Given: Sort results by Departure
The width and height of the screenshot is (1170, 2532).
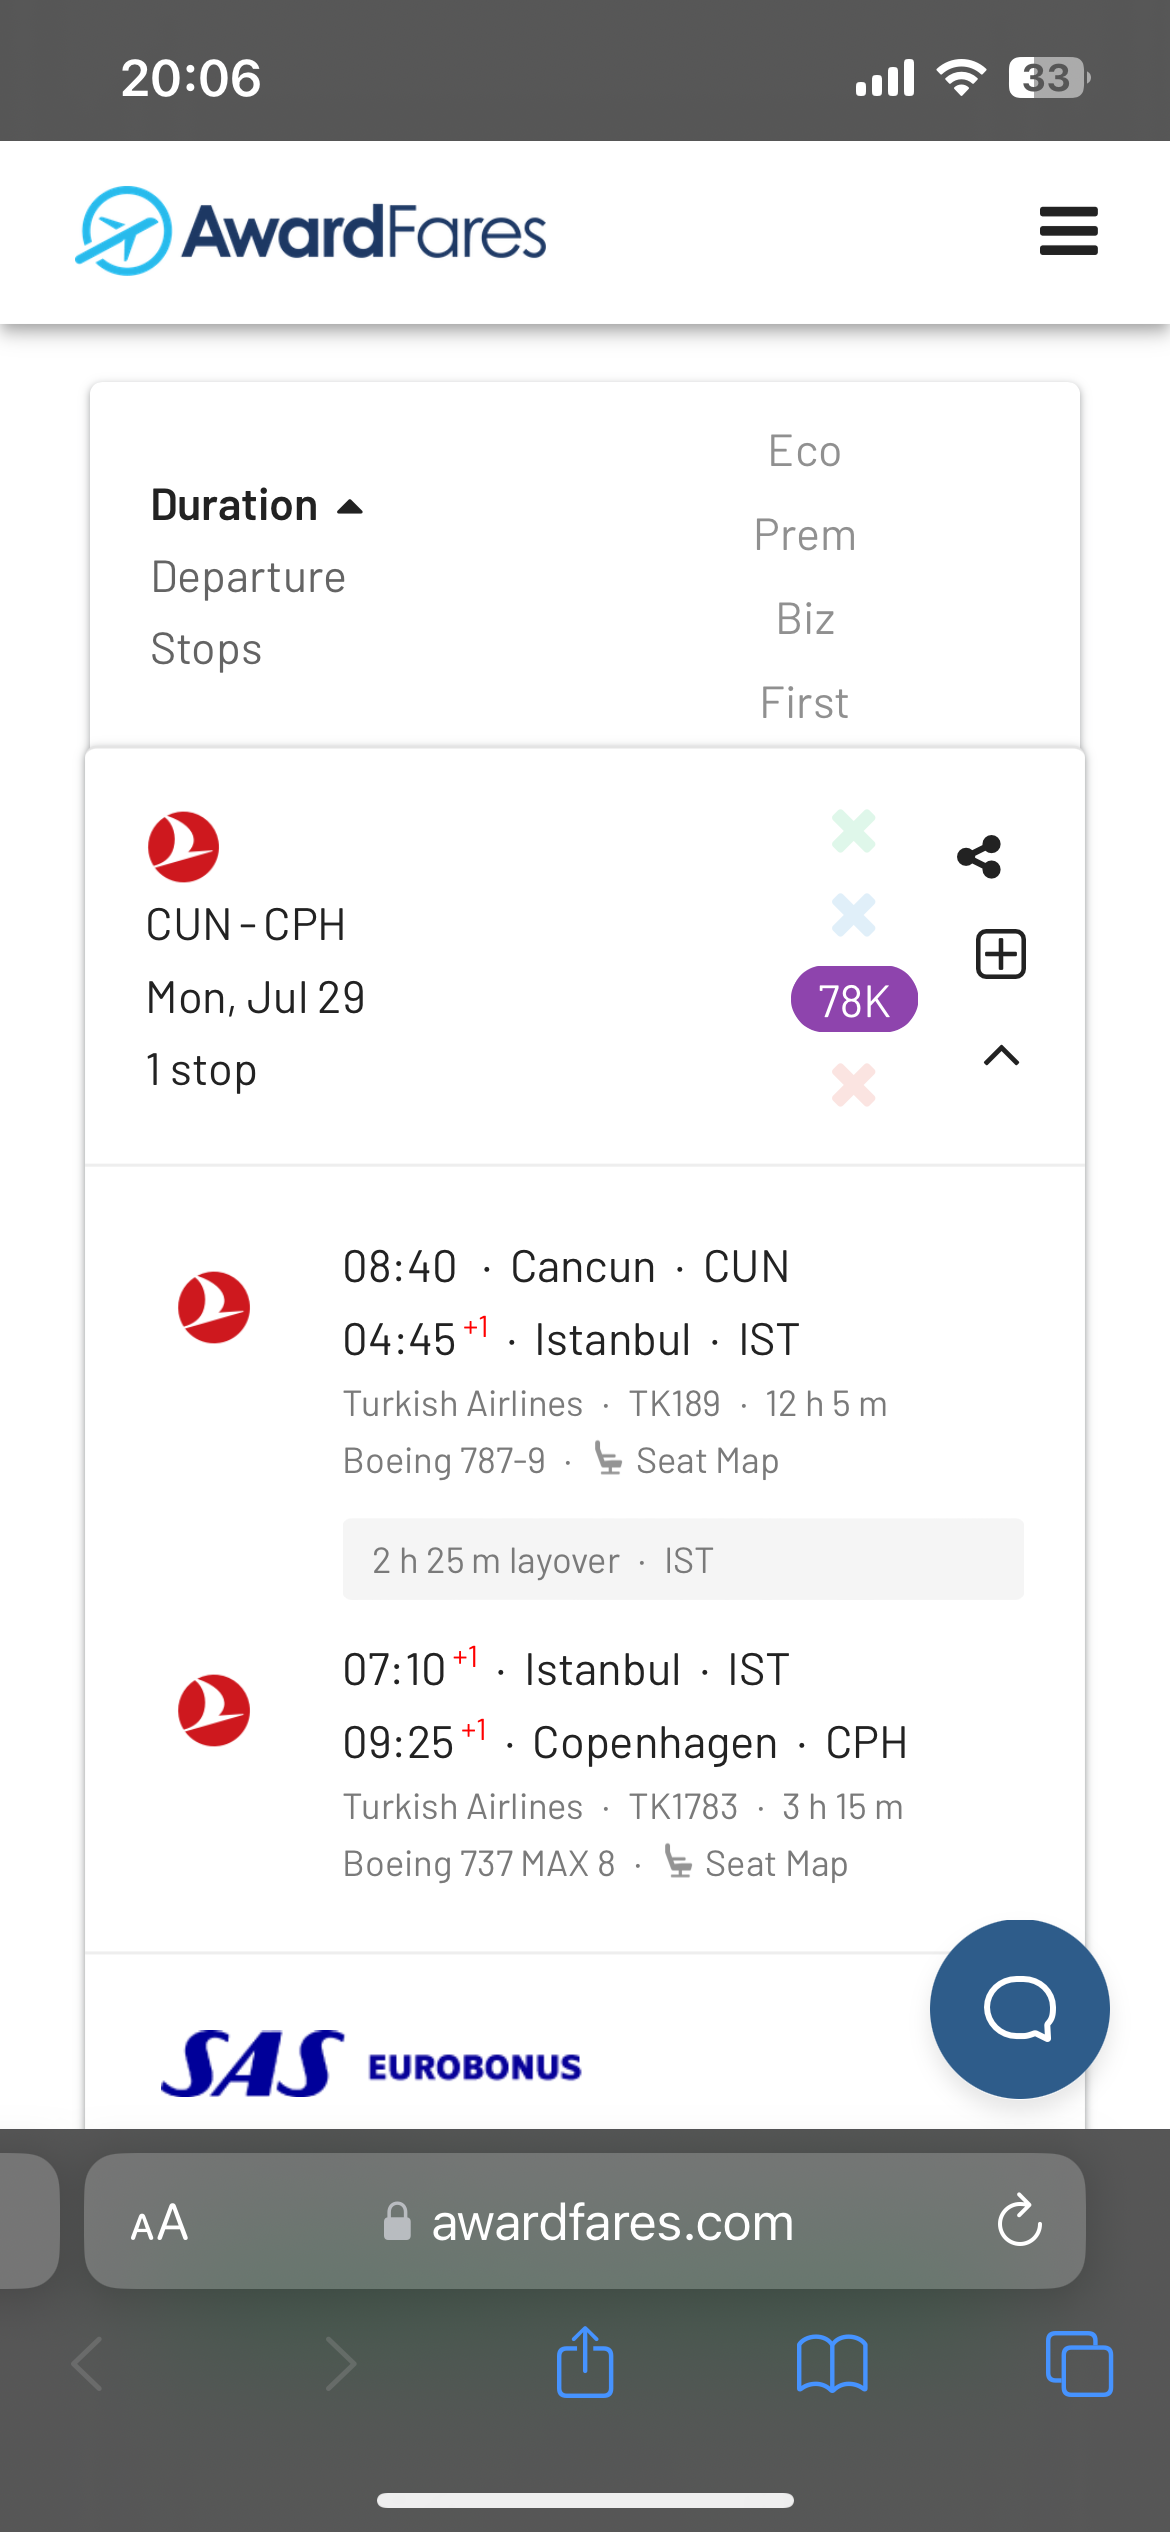Looking at the screenshot, I should (248, 578).
